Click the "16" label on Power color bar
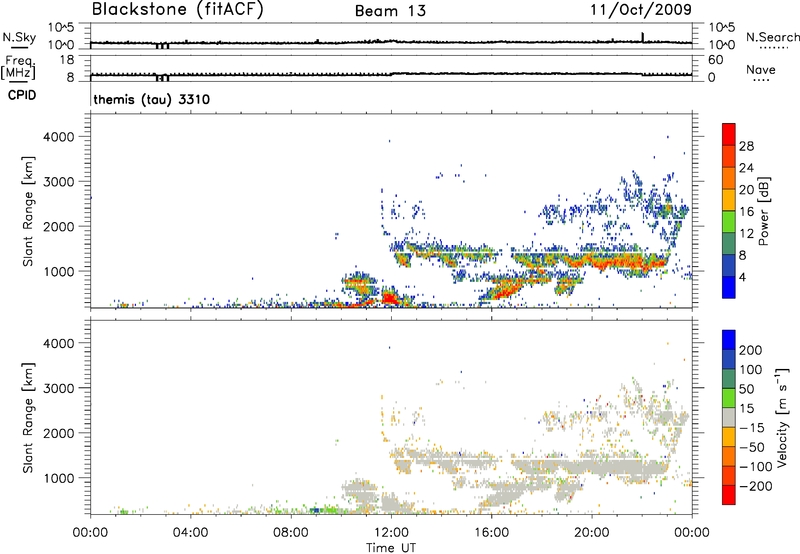 (x=746, y=212)
